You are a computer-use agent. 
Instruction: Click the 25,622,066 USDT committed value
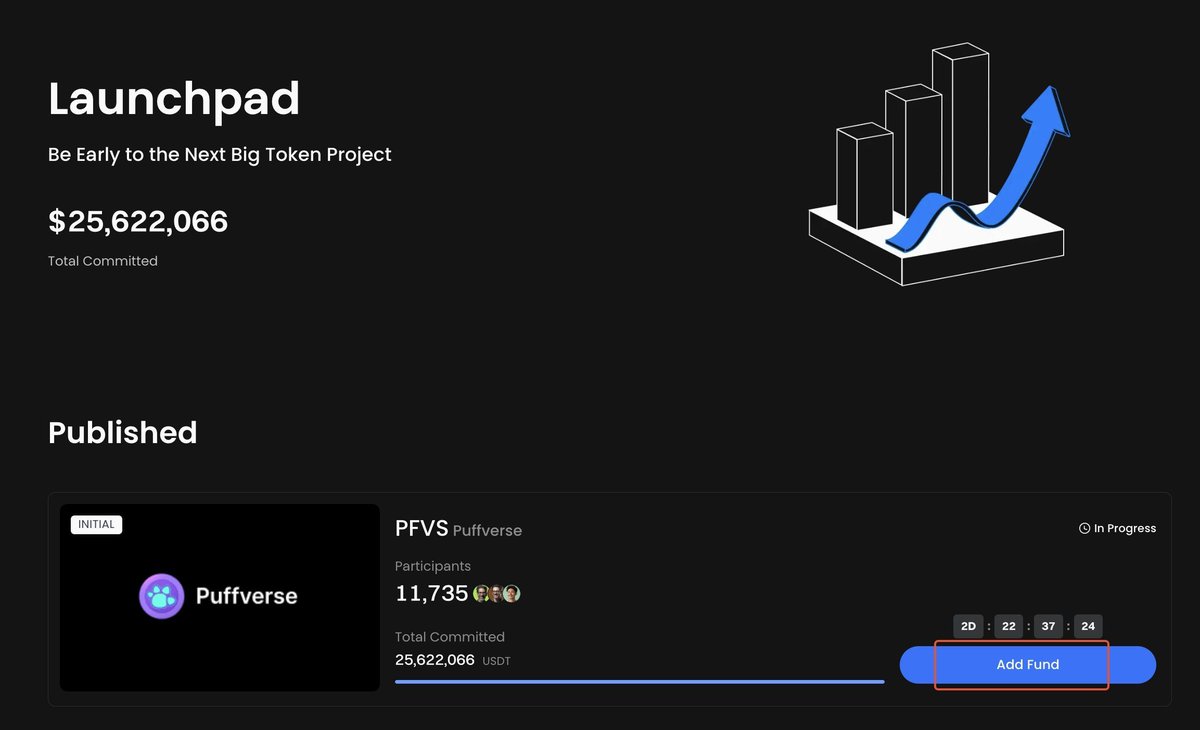453,660
